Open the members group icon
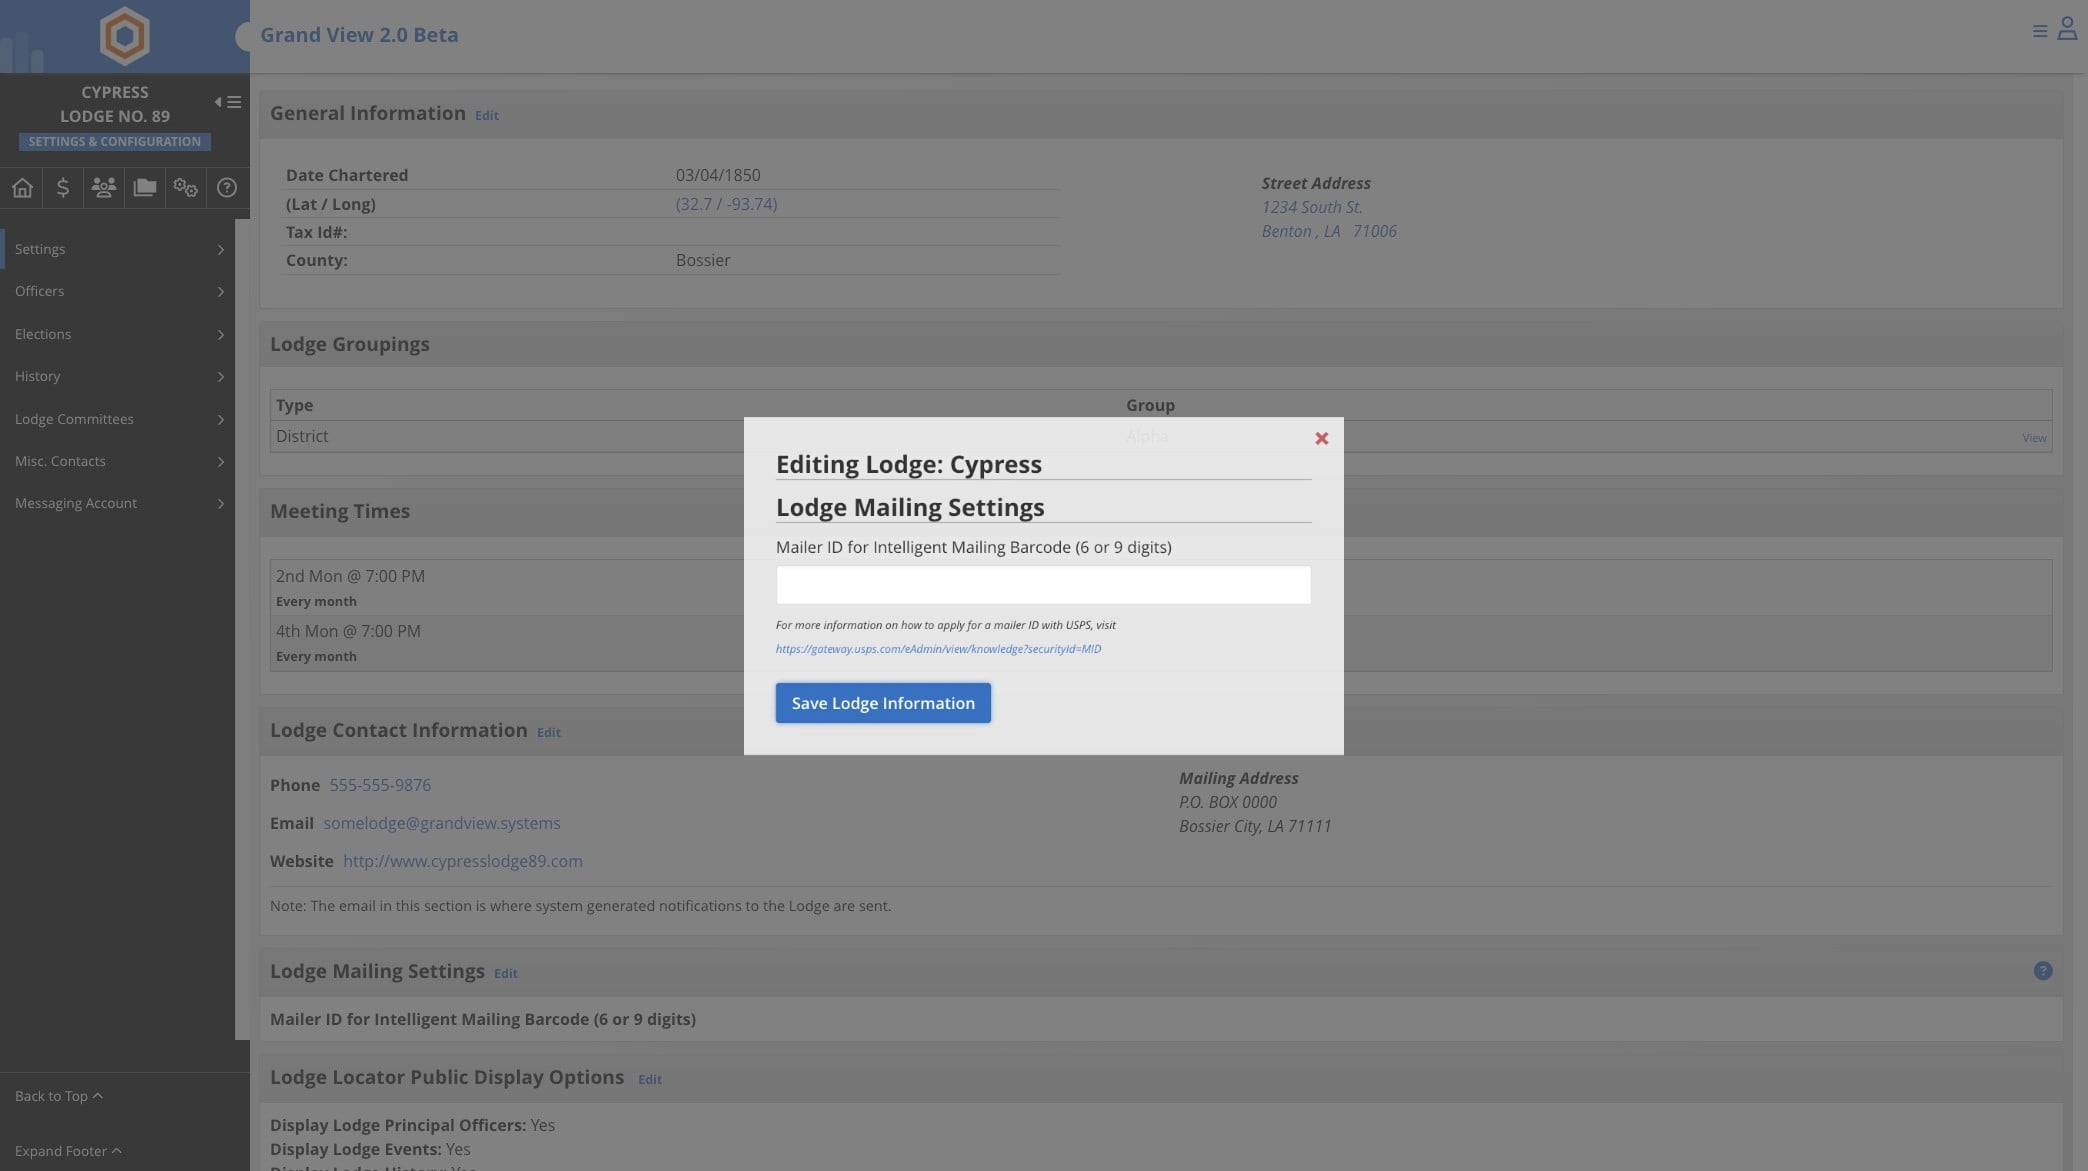 tap(104, 187)
